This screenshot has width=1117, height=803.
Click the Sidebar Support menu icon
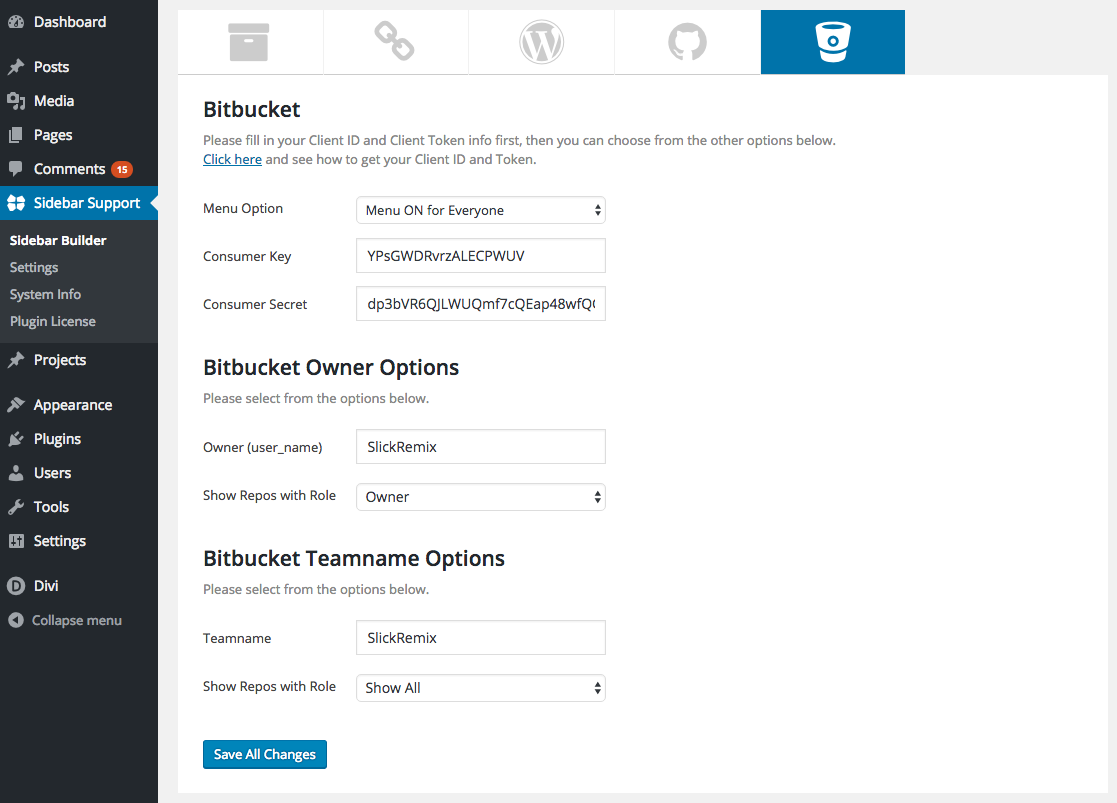point(16,203)
